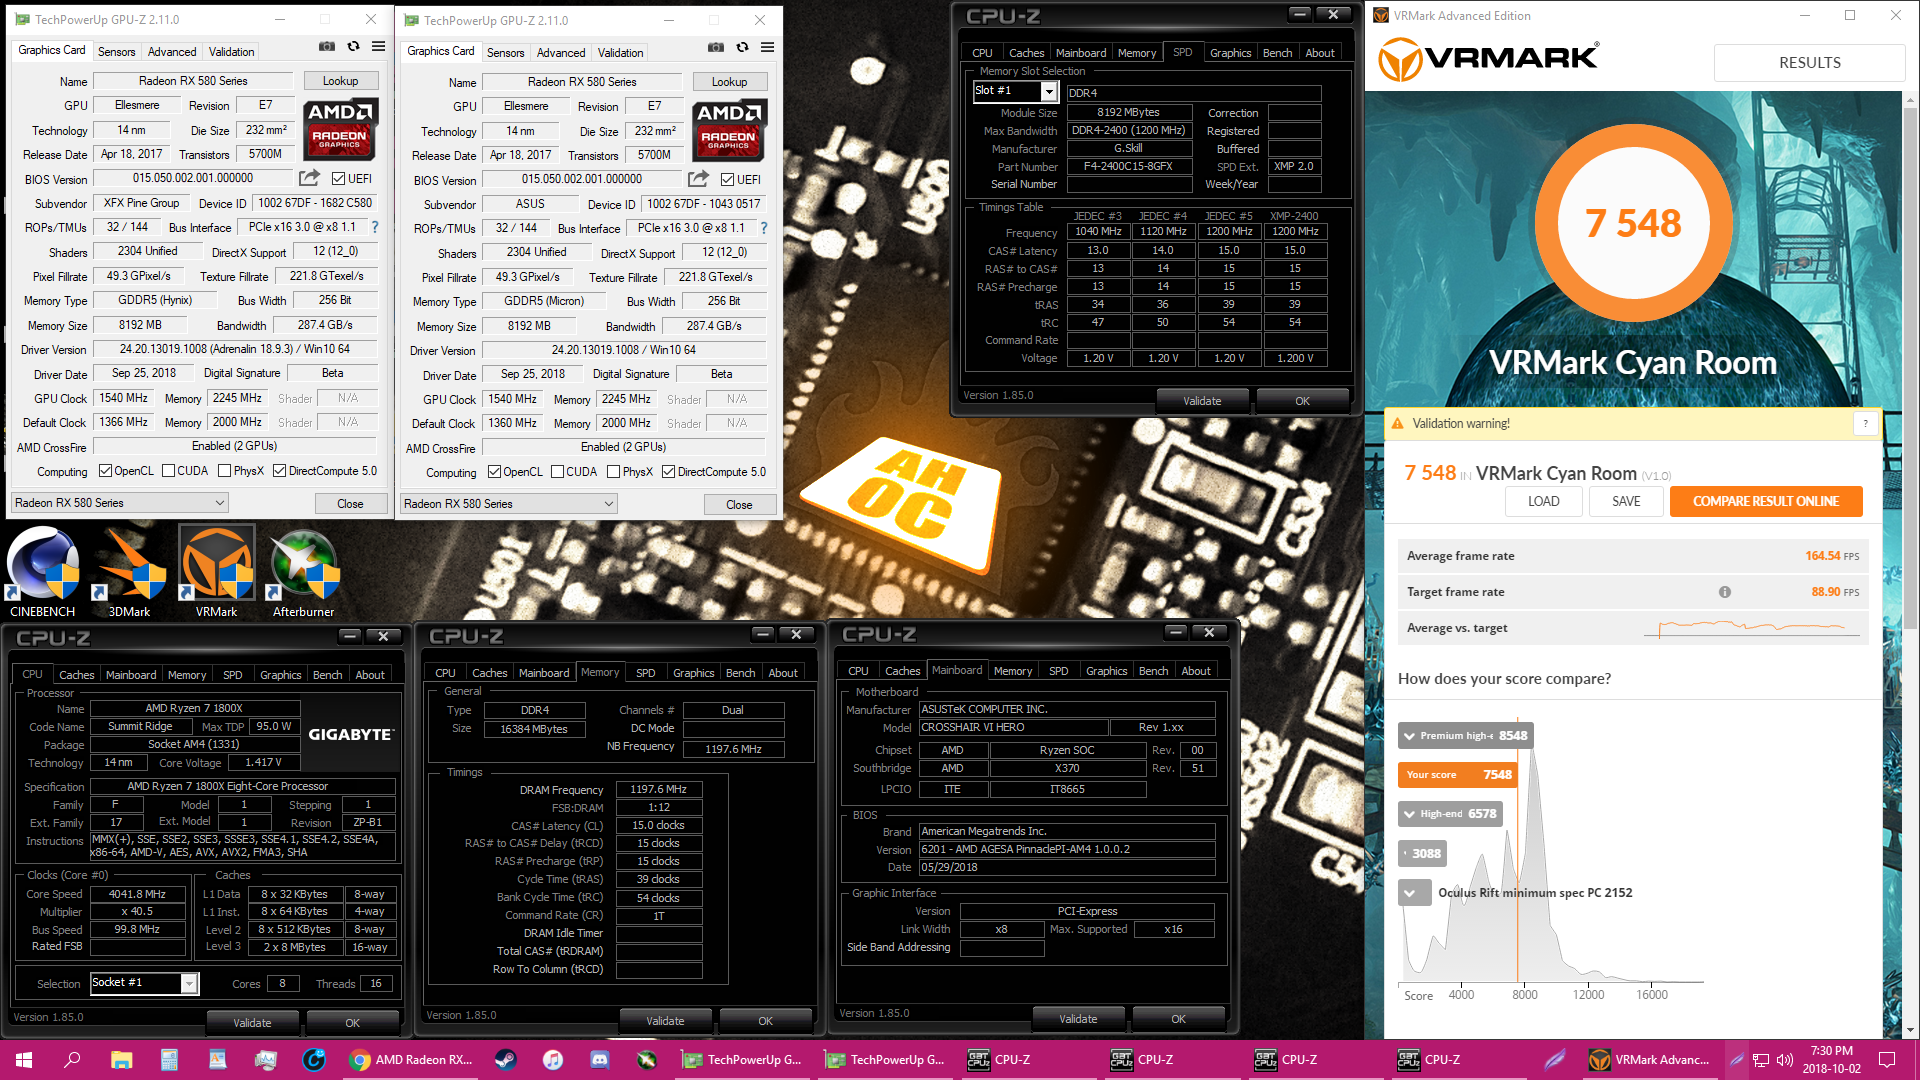Click Your score 7548 marker
Image resolution: width=1920 pixels, height=1080 pixels.
point(1460,775)
